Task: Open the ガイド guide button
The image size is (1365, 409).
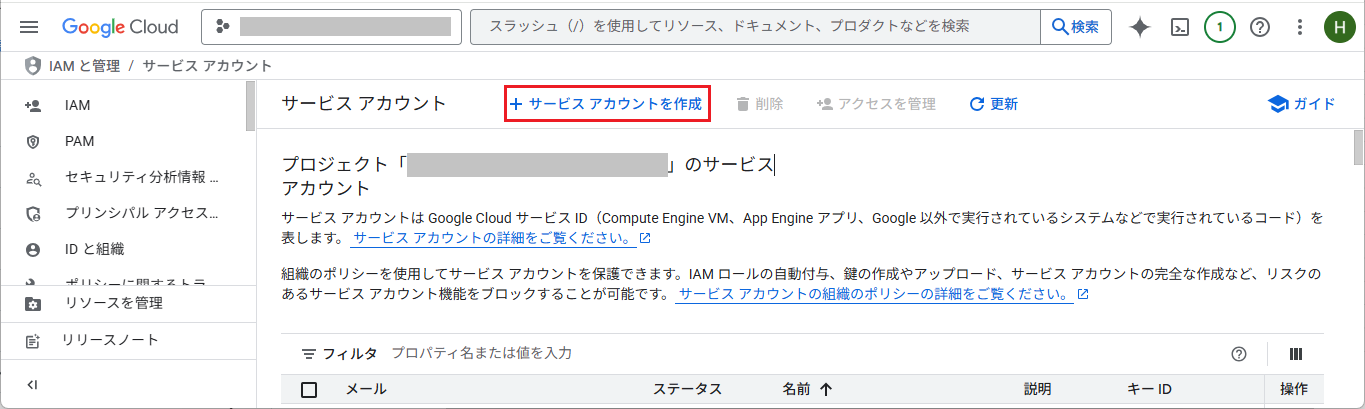Action: click(1301, 104)
